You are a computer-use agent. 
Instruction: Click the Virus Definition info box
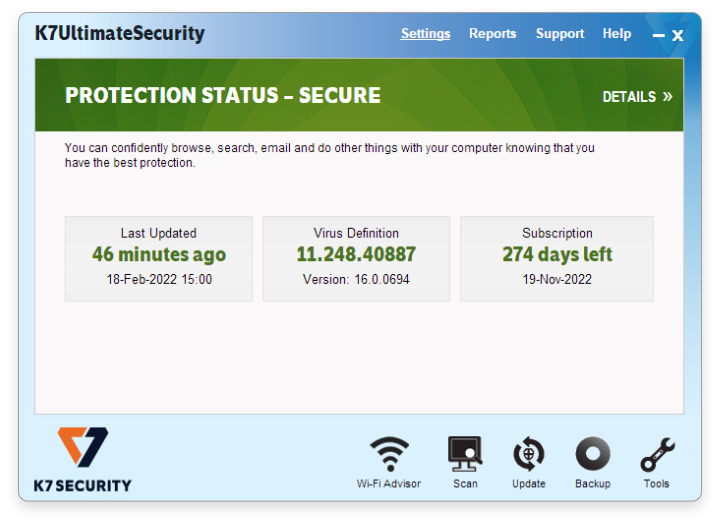[x=356, y=259]
